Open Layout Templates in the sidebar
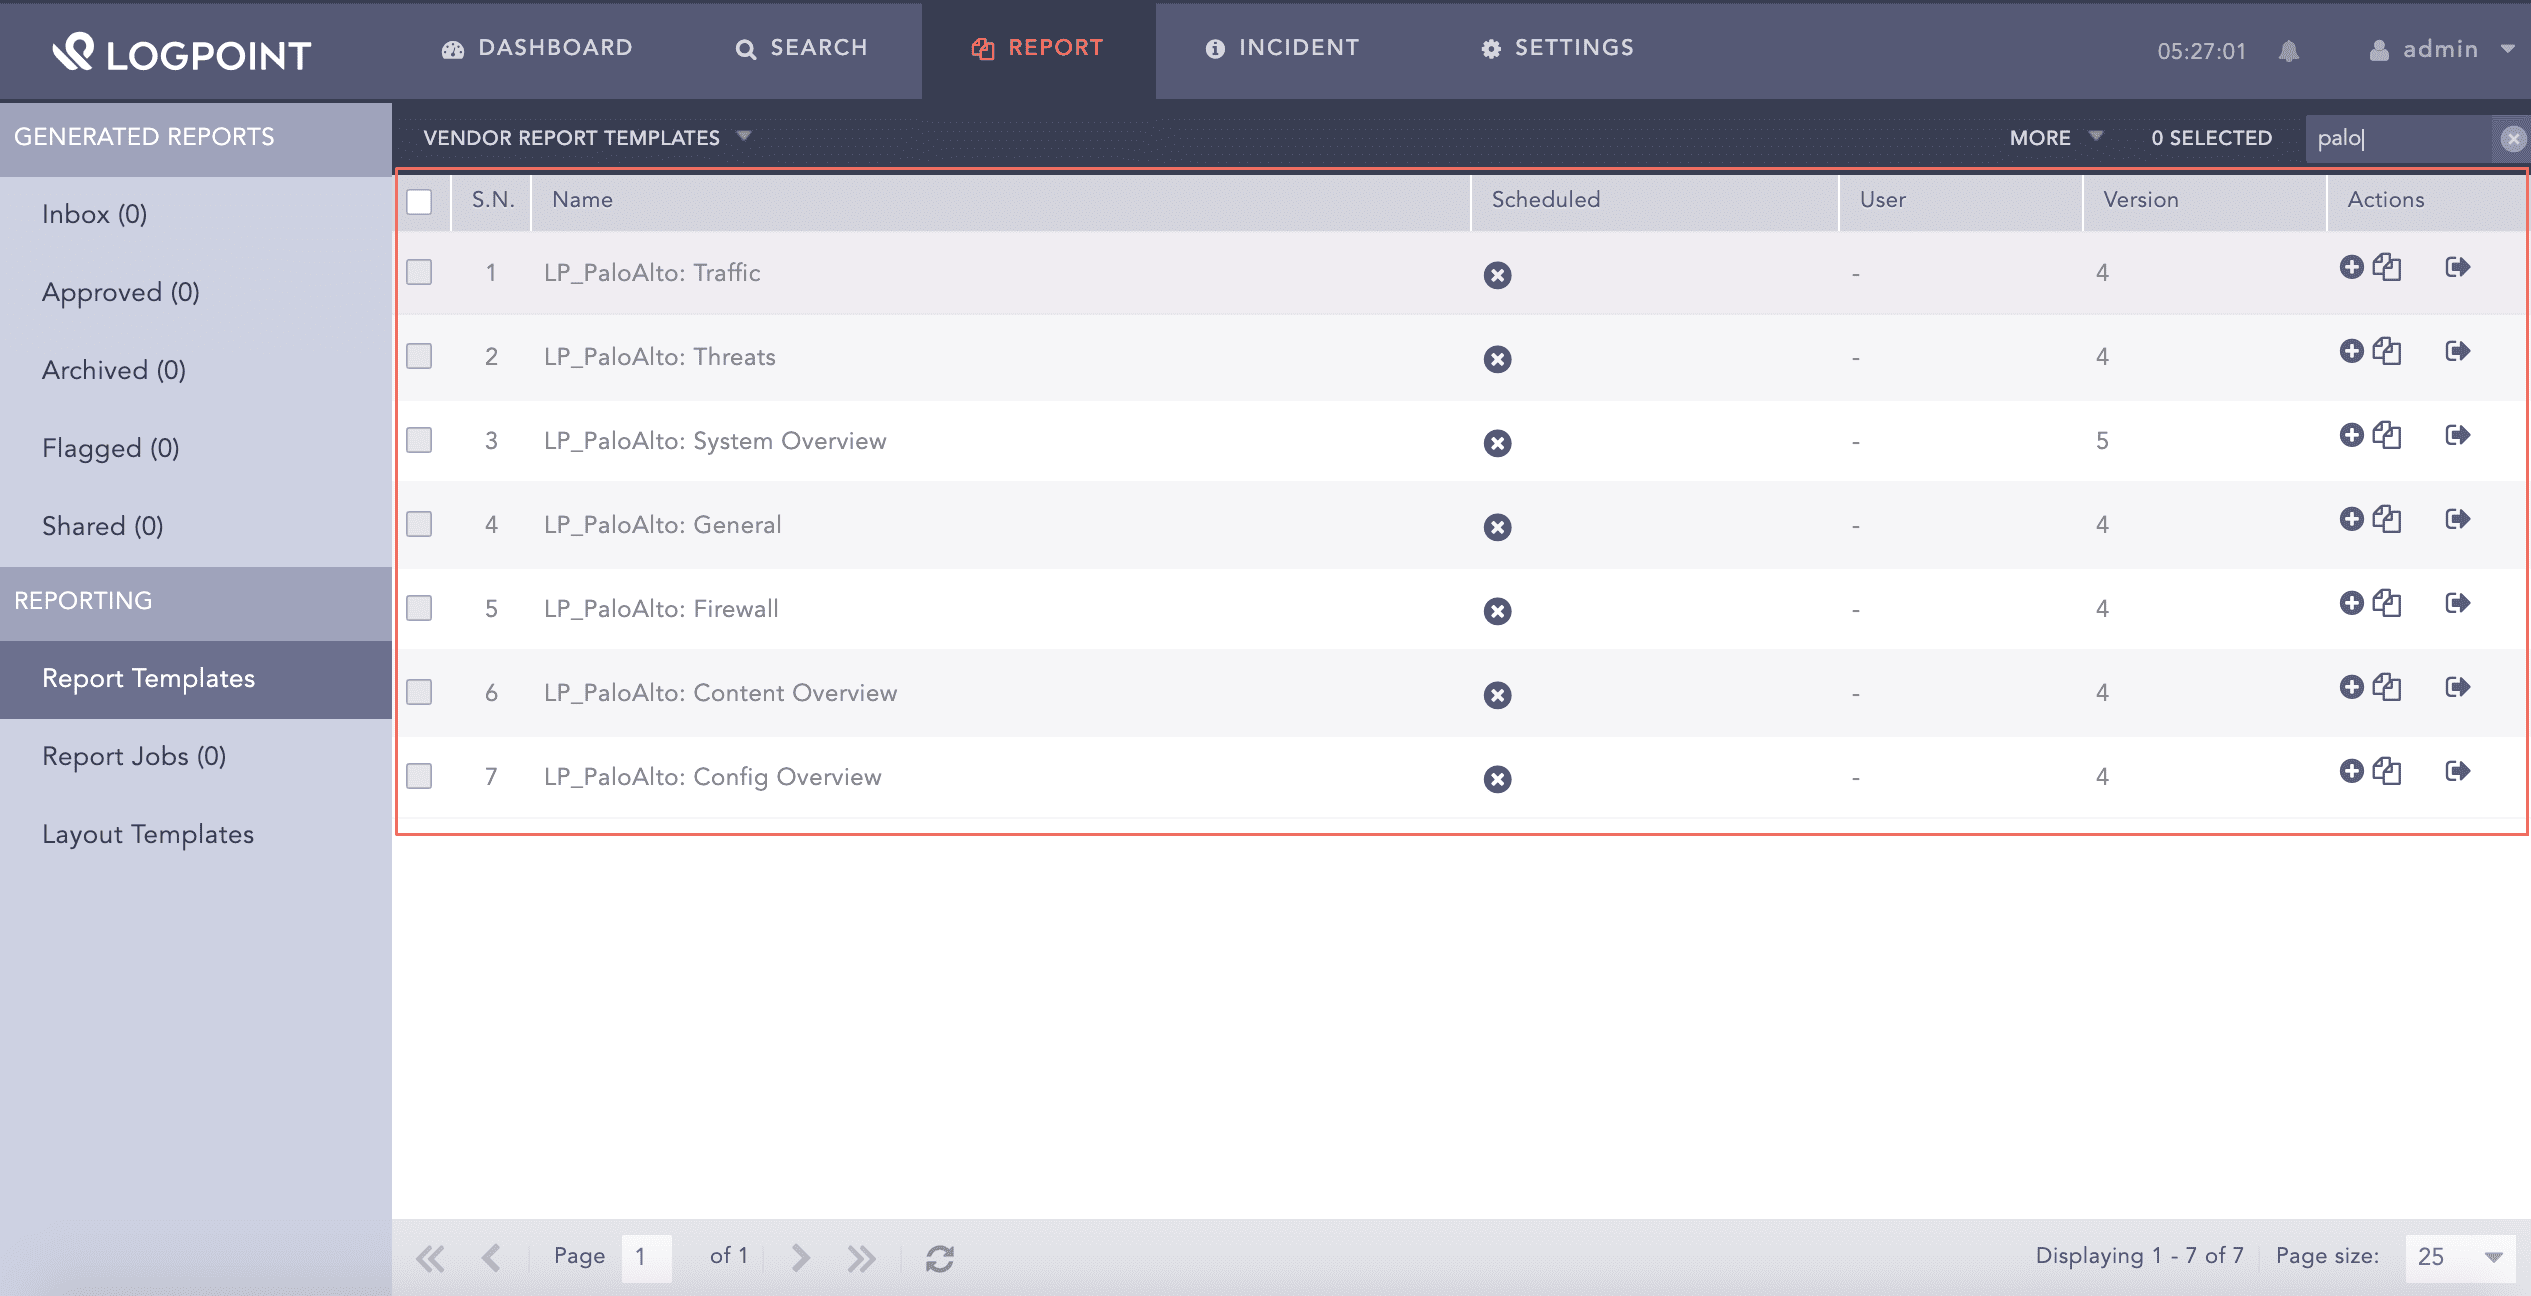Screen dimensions: 2531x1296 pyautogui.click(x=148, y=833)
